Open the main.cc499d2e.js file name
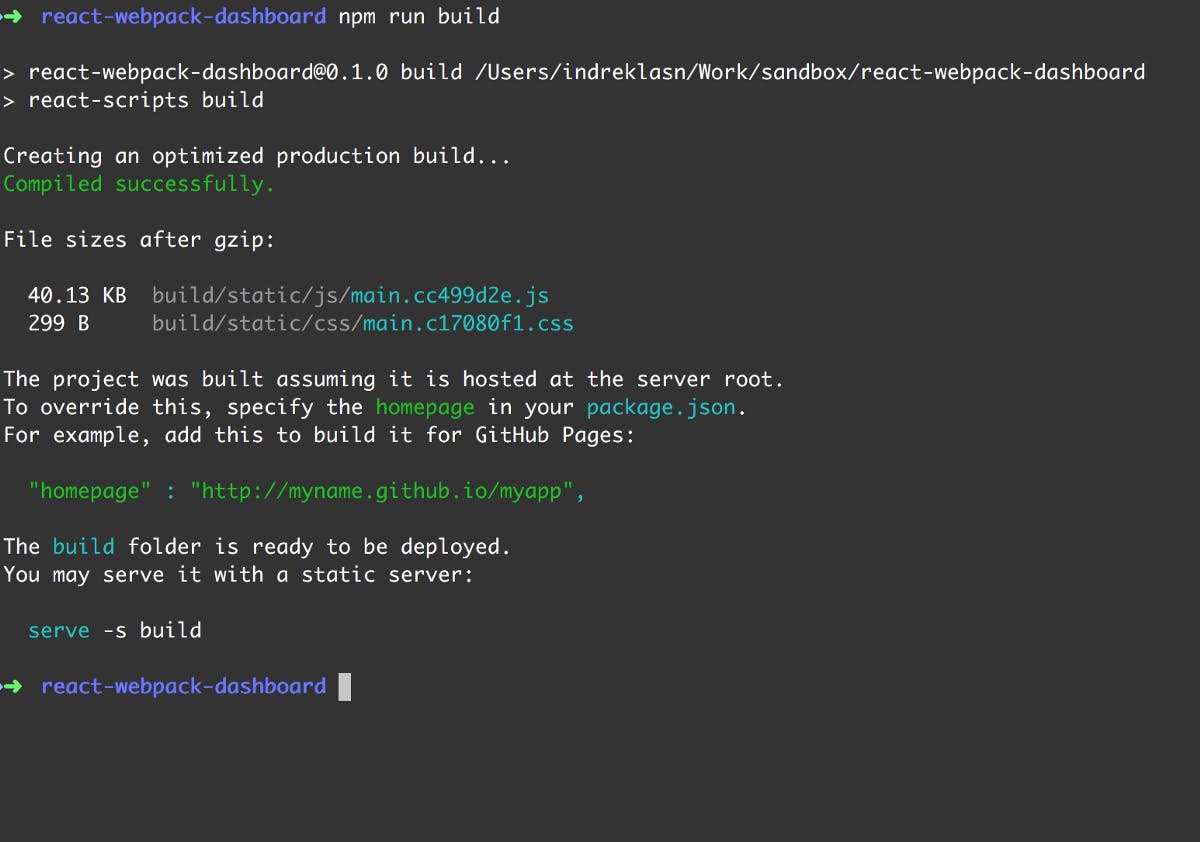1200x842 pixels. 449,296
